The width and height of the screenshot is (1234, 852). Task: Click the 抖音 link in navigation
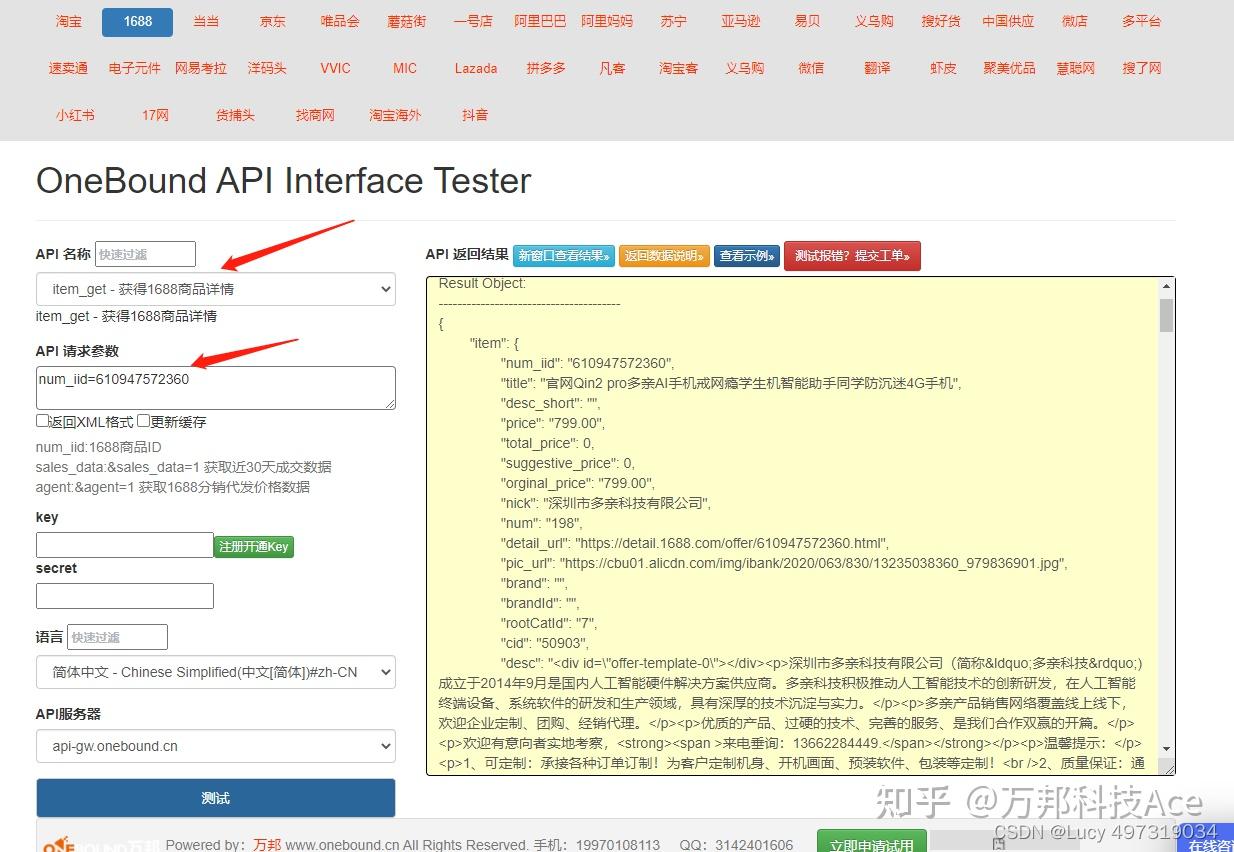[x=475, y=115]
